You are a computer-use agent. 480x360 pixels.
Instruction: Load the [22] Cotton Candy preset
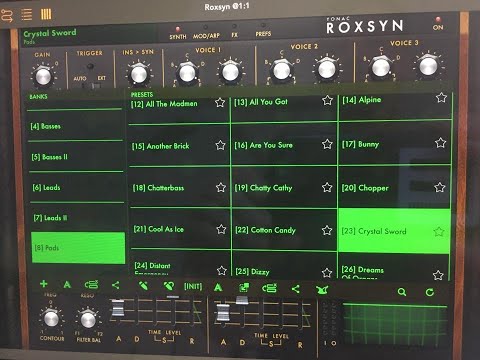(284, 230)
